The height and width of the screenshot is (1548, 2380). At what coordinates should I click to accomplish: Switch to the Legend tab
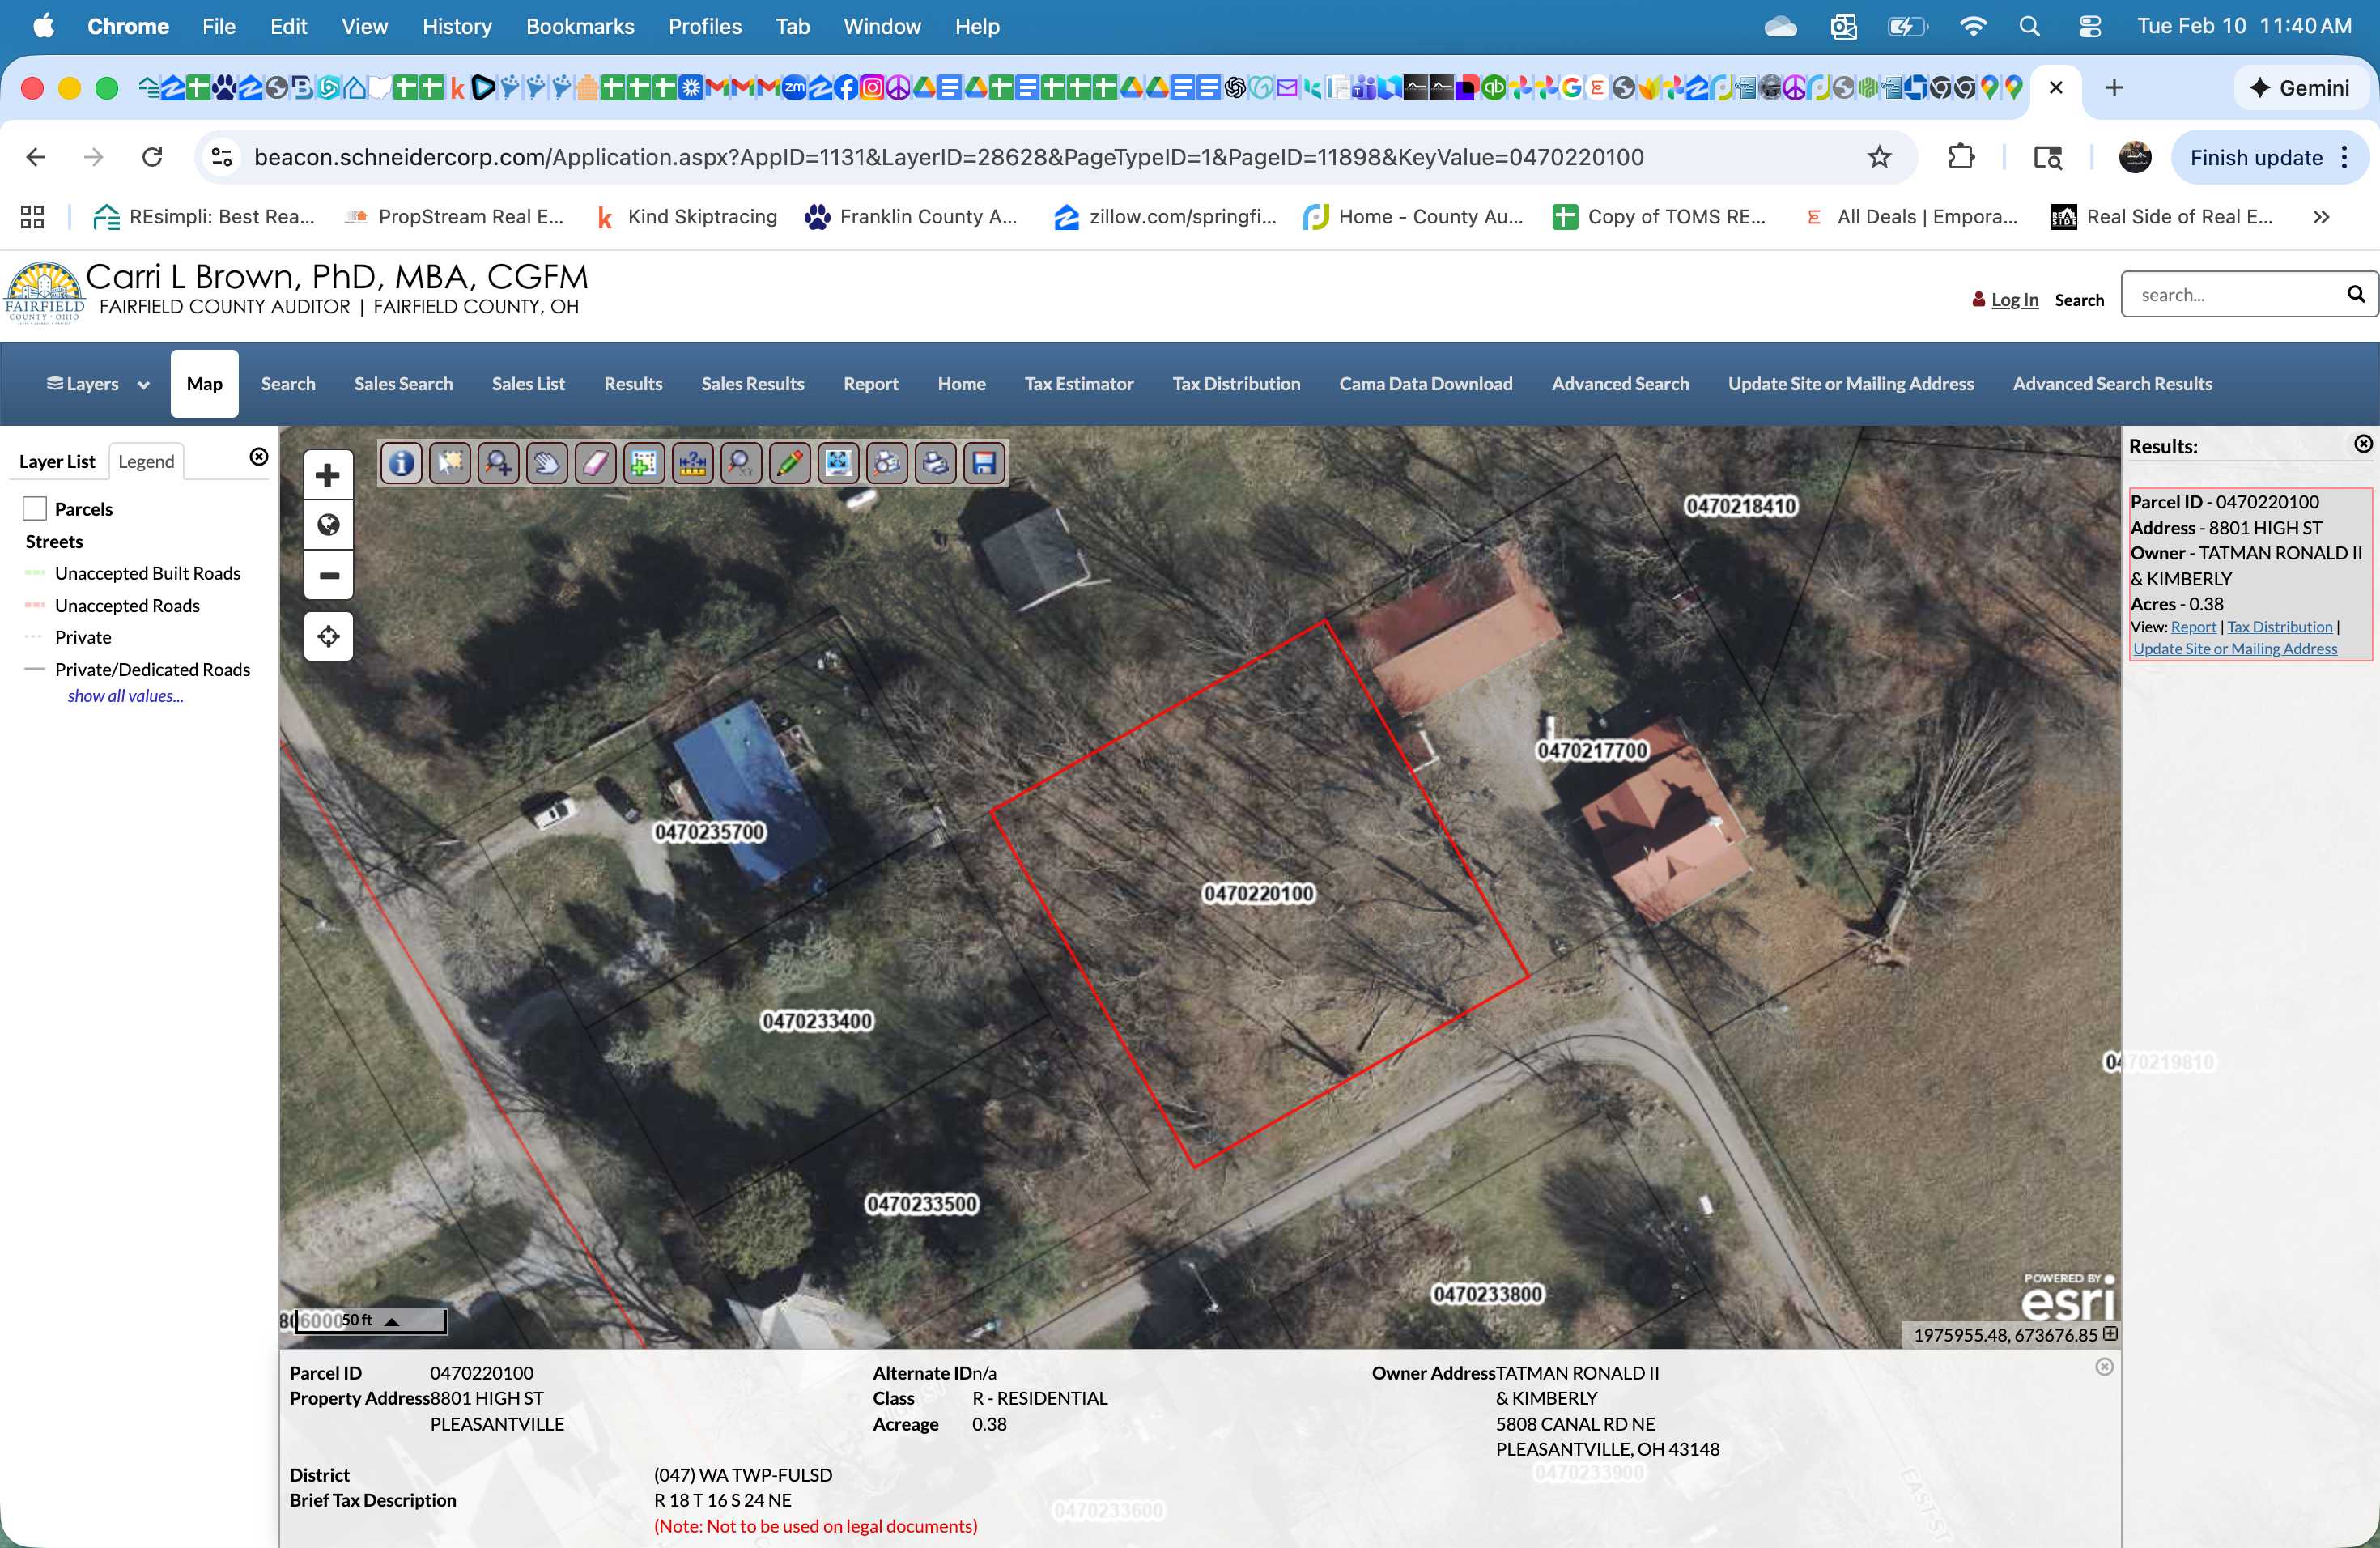click(146, 461)
